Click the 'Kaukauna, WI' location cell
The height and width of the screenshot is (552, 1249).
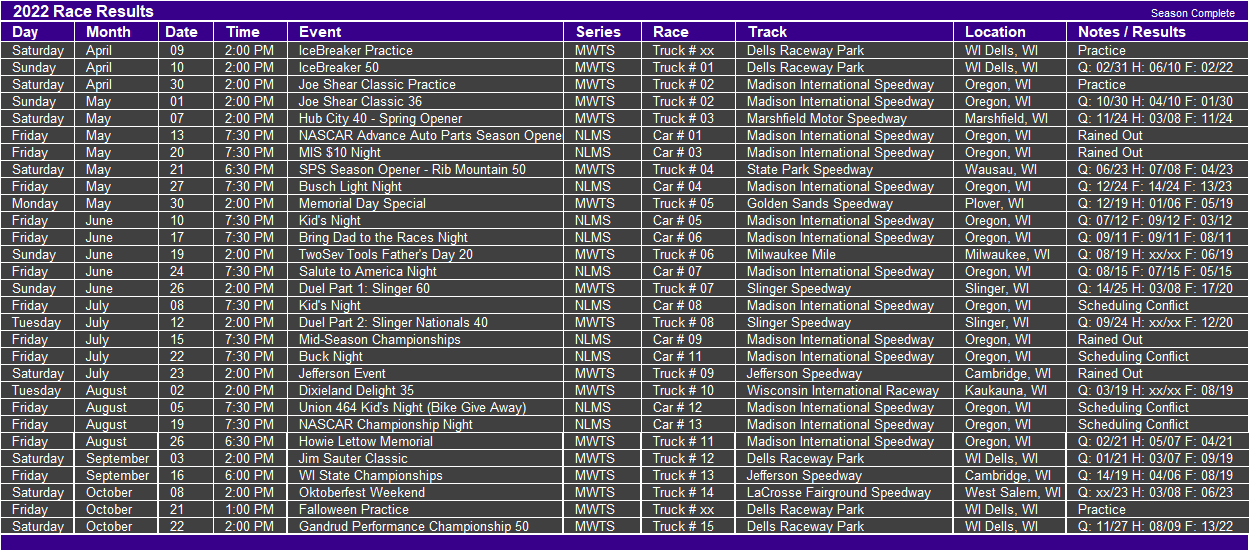[1007, 390]
